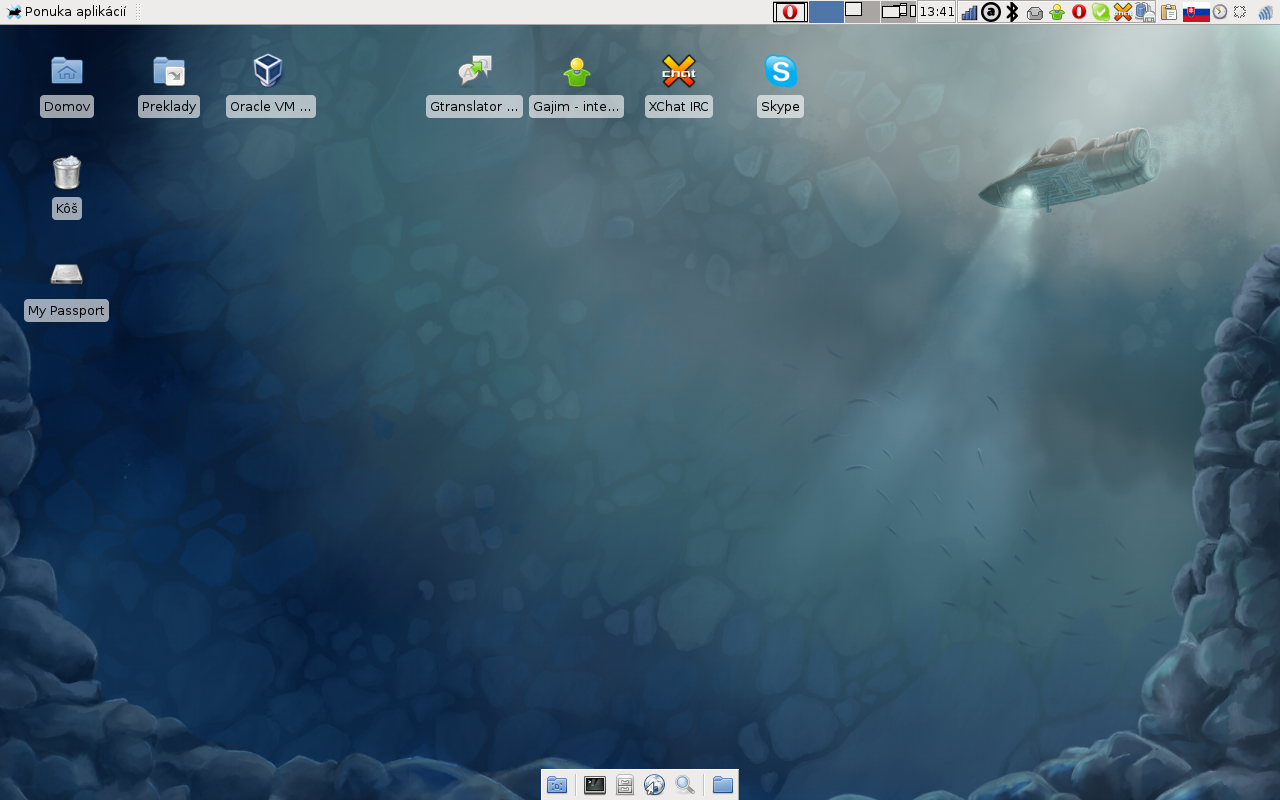The image size is (1280, 800).
Task: Click the Gajim green buddy tray icon
Action: tap(1057, 12)
